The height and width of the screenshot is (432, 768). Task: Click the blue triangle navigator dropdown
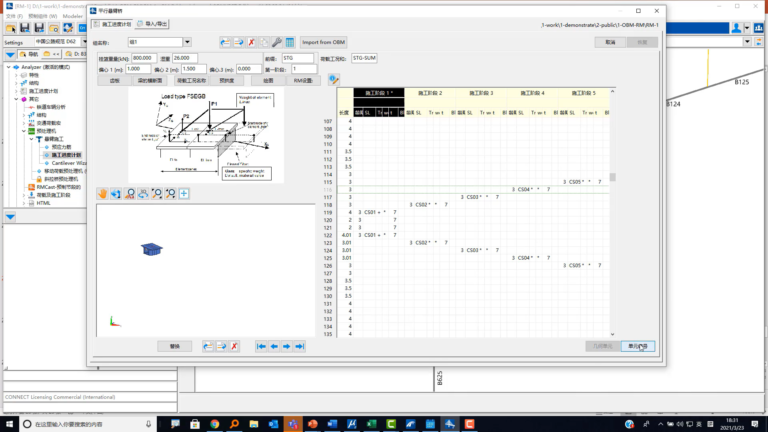click(10, 54)
